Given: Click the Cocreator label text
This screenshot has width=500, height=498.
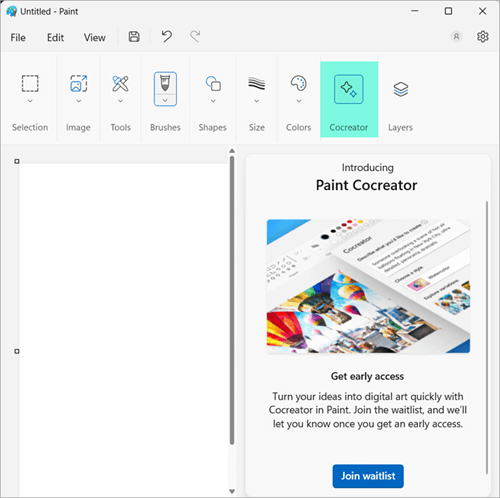Looking at the screenshot, I should pyautogui.click(x=349, y=127).
